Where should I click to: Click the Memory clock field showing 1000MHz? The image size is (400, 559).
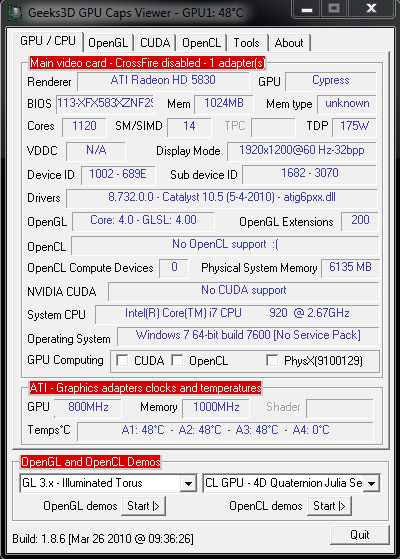(216, 408)
